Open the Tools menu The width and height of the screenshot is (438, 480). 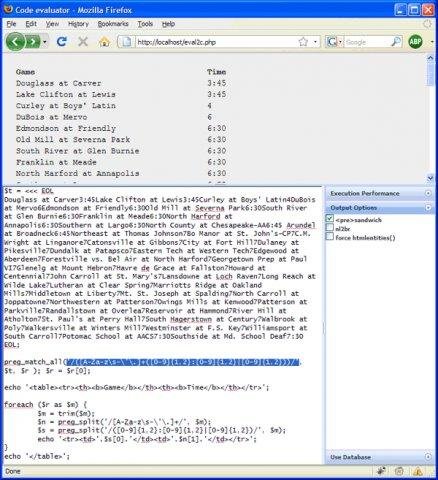(145, 24)
